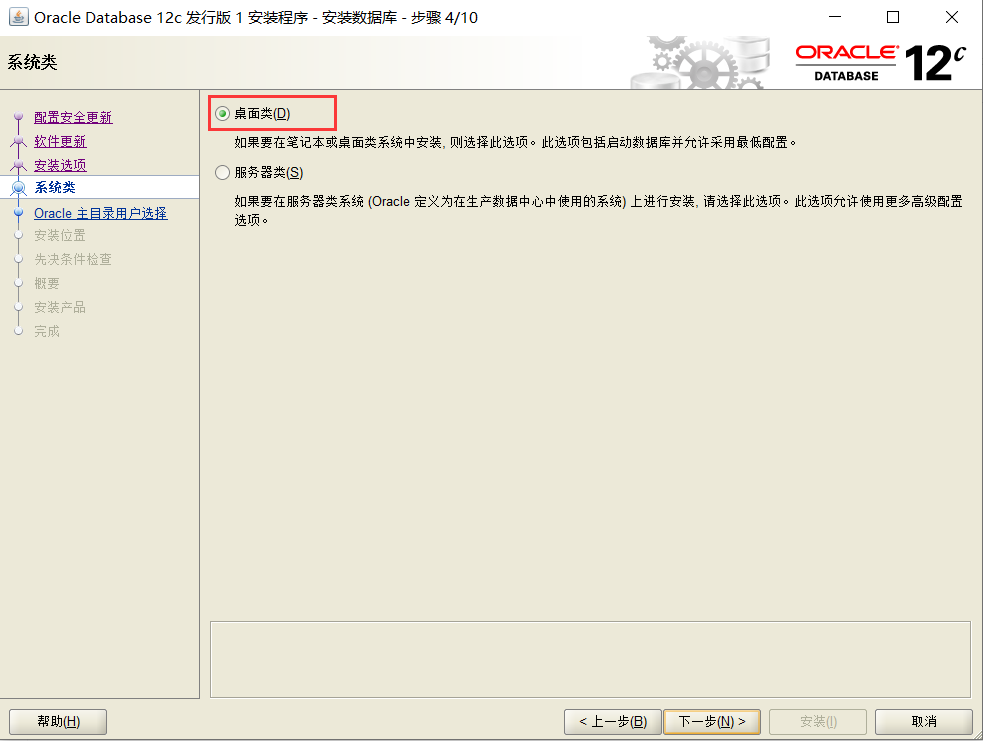
Task: Click the 完成 step text
Action: coord(47,331)
